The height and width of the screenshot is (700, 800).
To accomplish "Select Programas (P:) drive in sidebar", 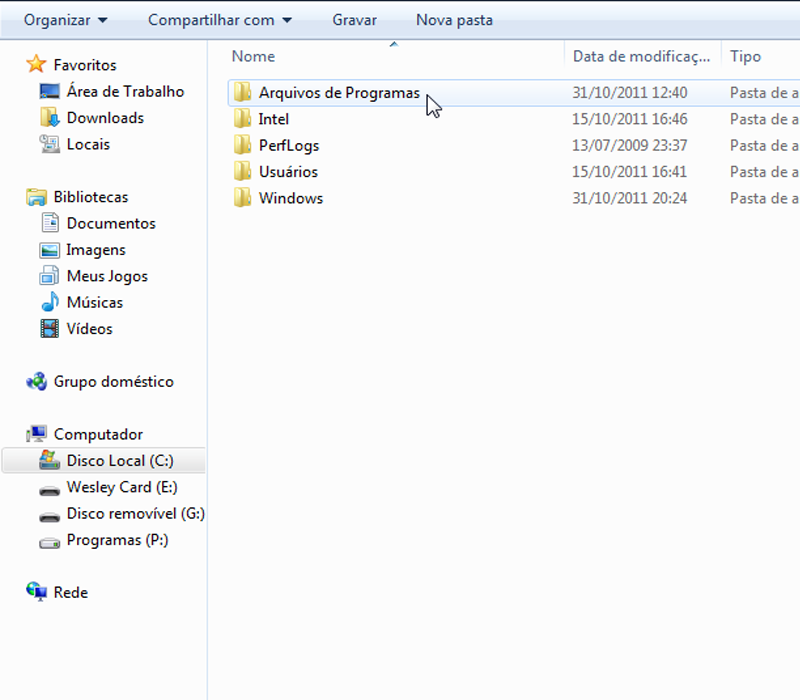I will [x=117, y=540].
